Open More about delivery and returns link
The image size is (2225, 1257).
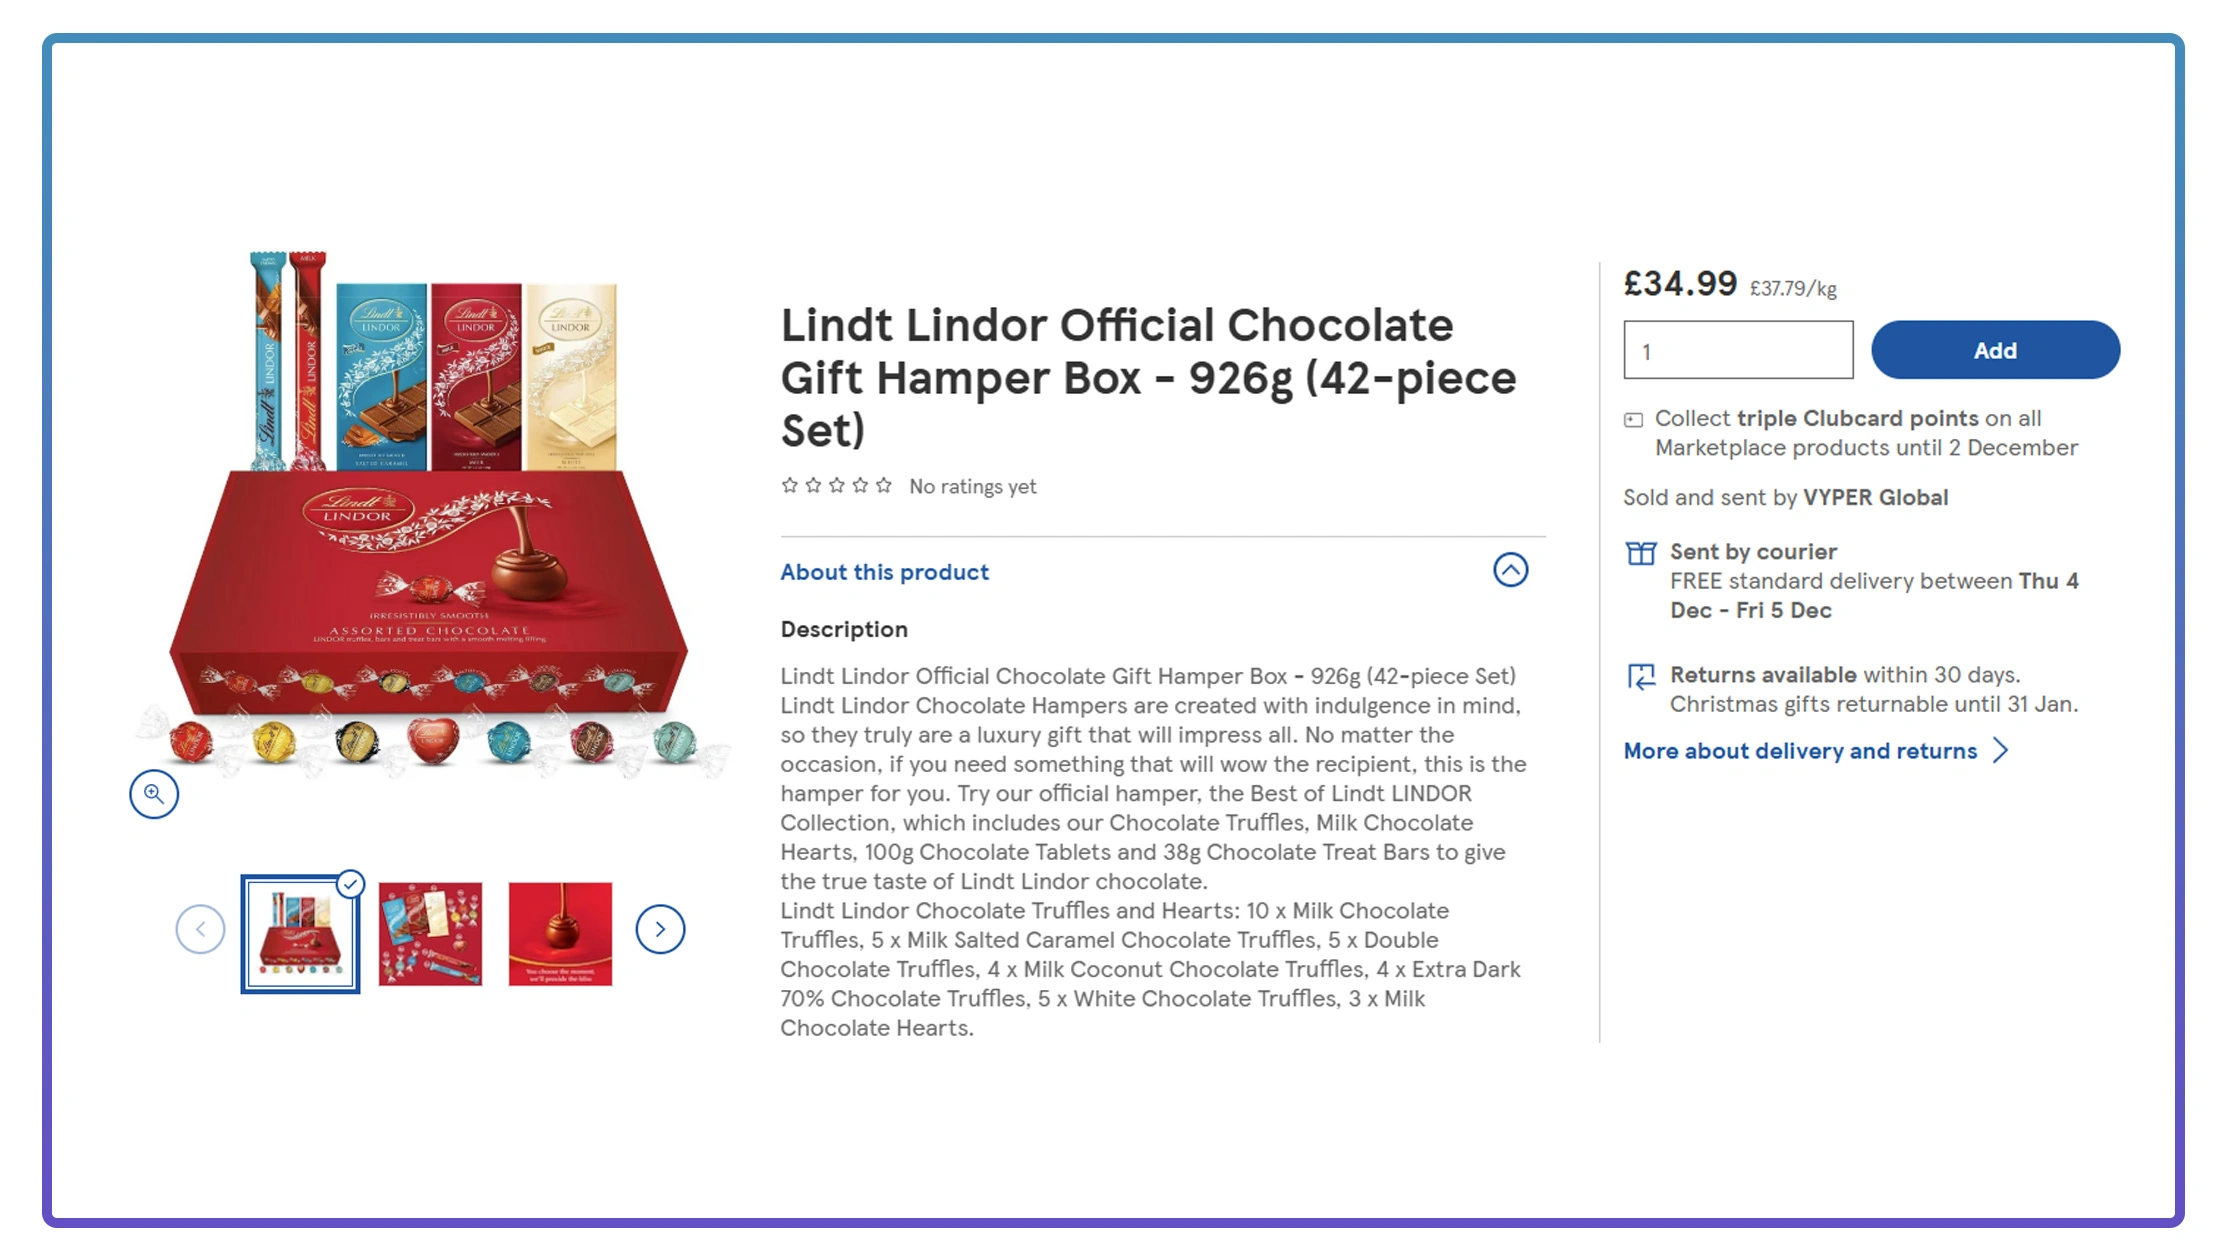tap(1799, 751)
